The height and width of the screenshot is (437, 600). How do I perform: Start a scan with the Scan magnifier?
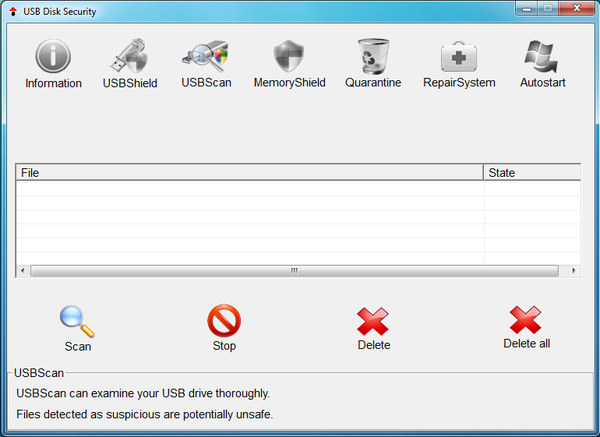click(x=77, y=329)
